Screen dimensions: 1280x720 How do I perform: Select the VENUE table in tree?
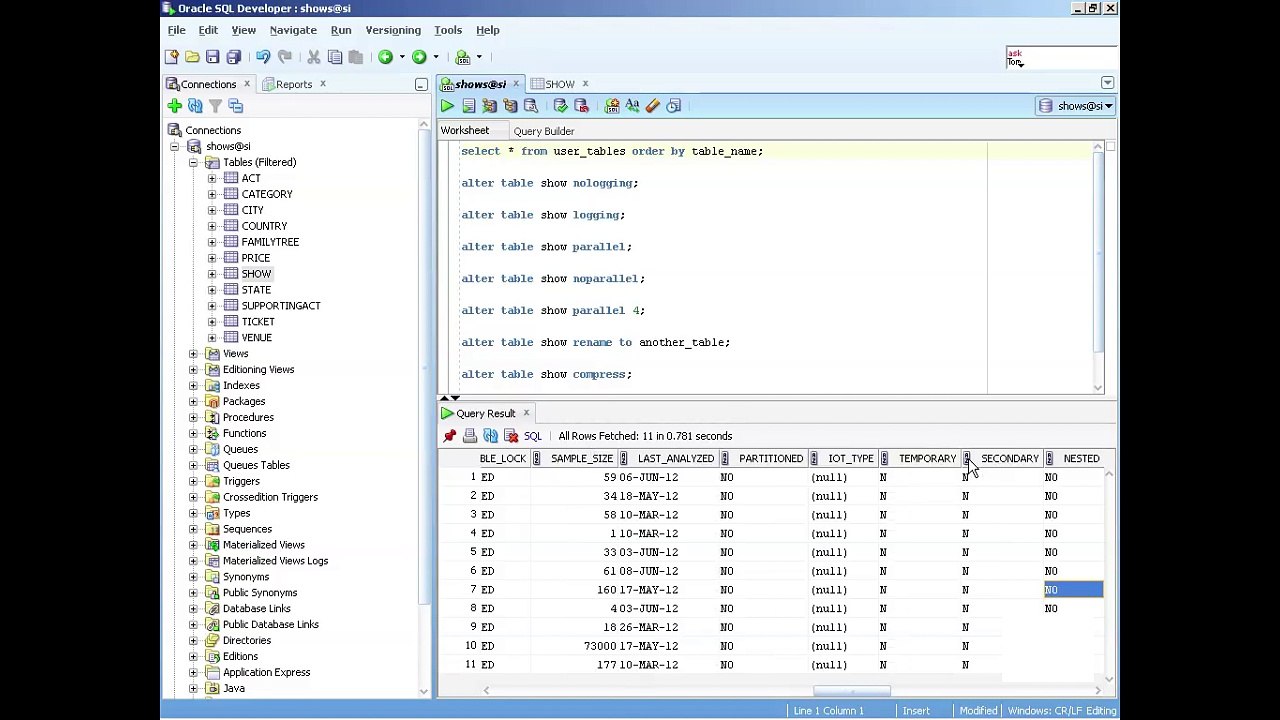[x=256, y=338]
